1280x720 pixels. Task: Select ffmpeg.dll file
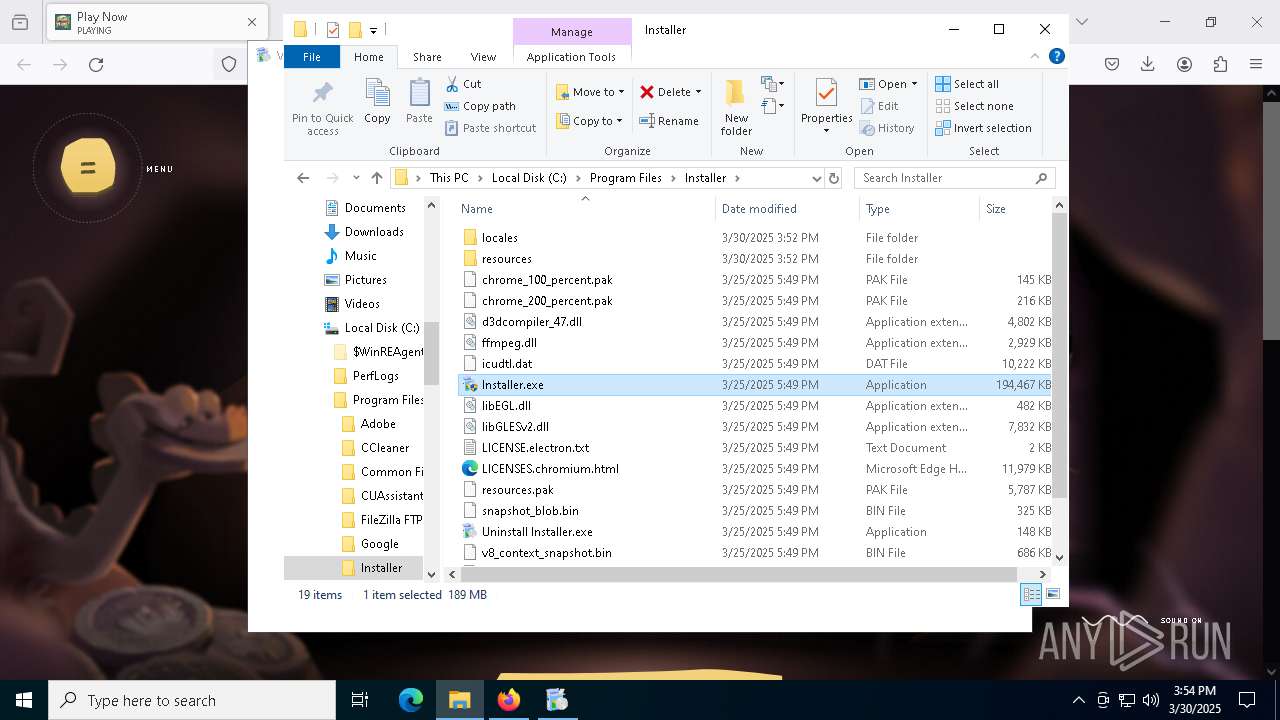pyautogui.click(x=508, y=343)
